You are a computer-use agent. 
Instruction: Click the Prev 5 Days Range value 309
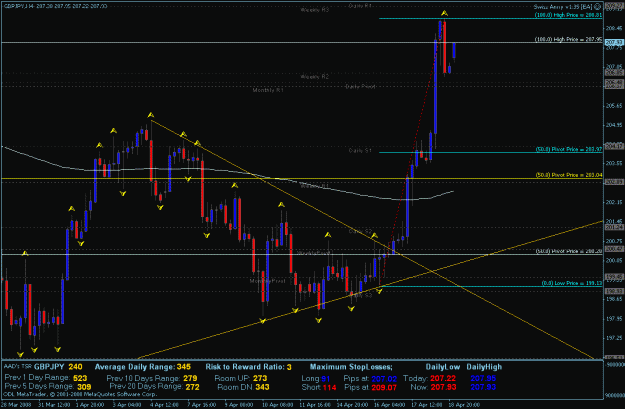click(x=84, y=387)
